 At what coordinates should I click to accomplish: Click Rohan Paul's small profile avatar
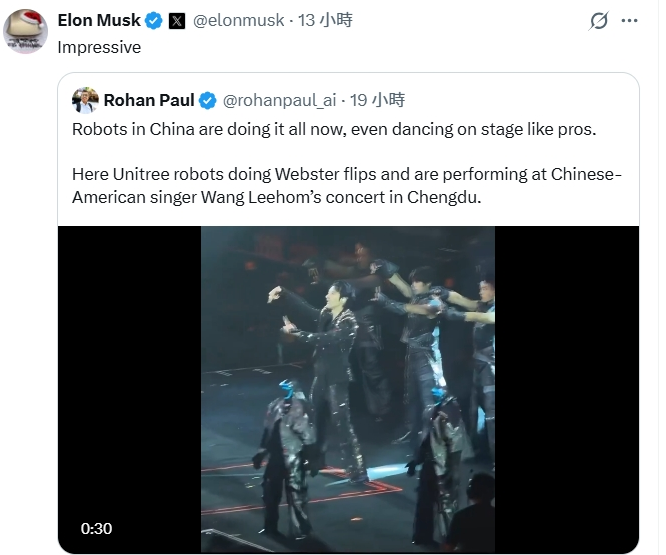pos(84,100)
